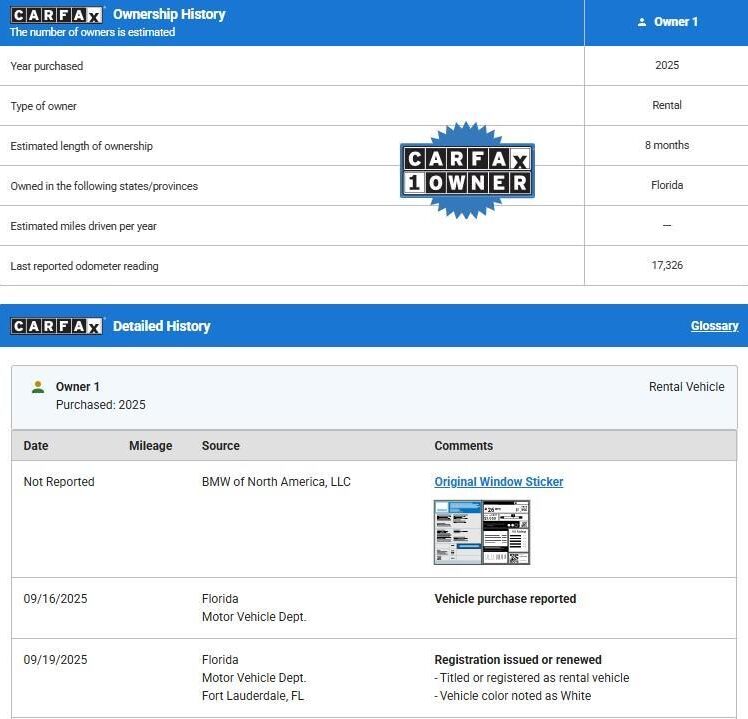Screen dimensions: 748x719
Task: Click the 'Rental Vehicle' label
Action: pos(686,387)
